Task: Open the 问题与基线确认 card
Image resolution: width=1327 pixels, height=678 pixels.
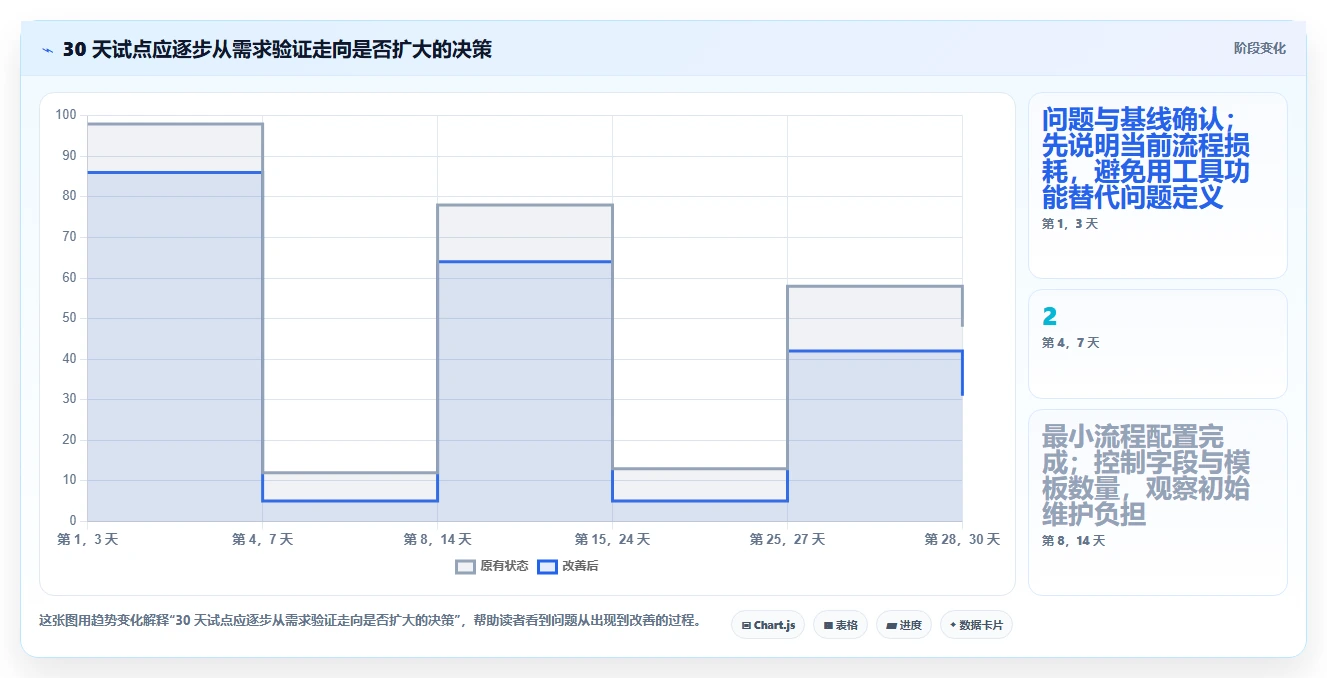Action: click(1157, 185)
